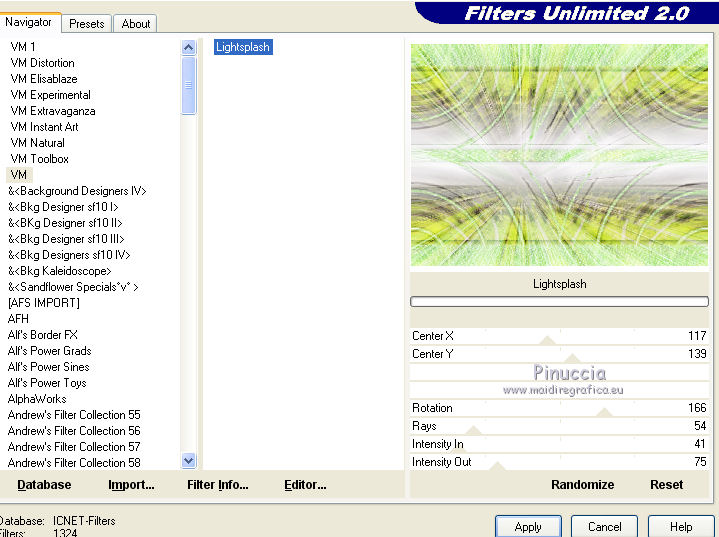Click the filter list scrollbar thumb
This screenshot has width=719, height=537.
pos(188,85)
